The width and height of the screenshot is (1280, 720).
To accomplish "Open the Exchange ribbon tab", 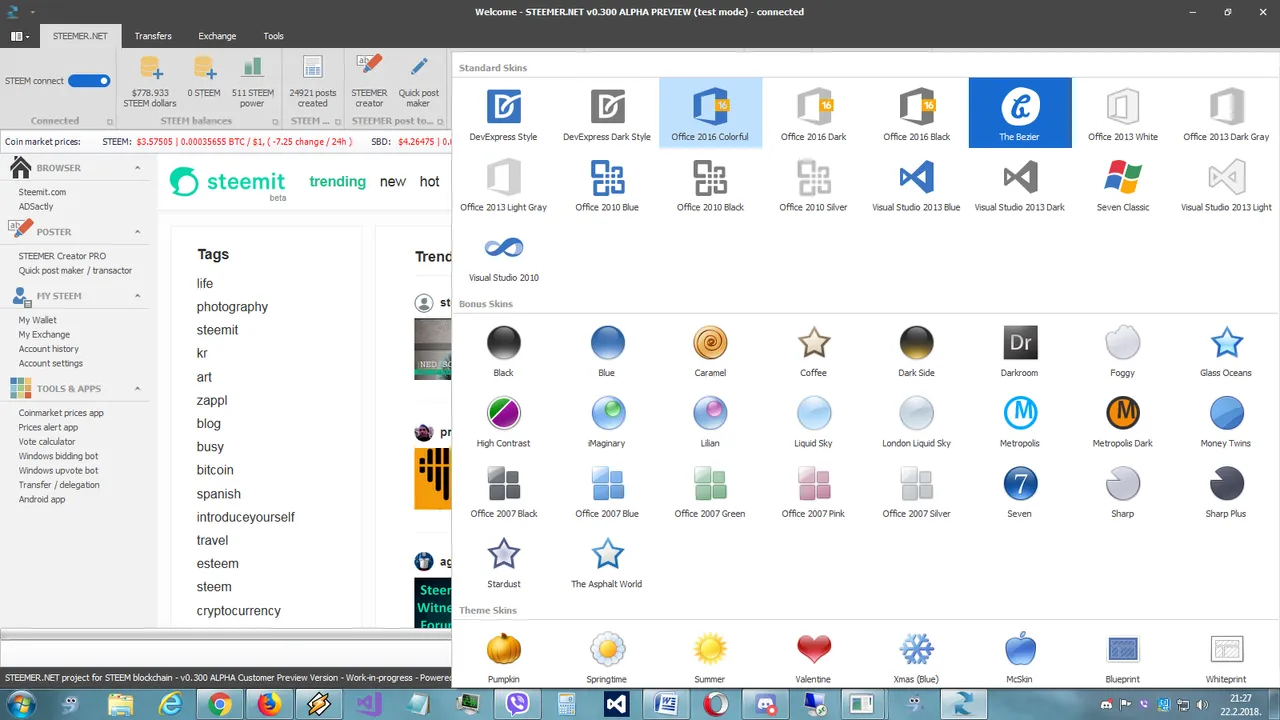I will [217, 36].
